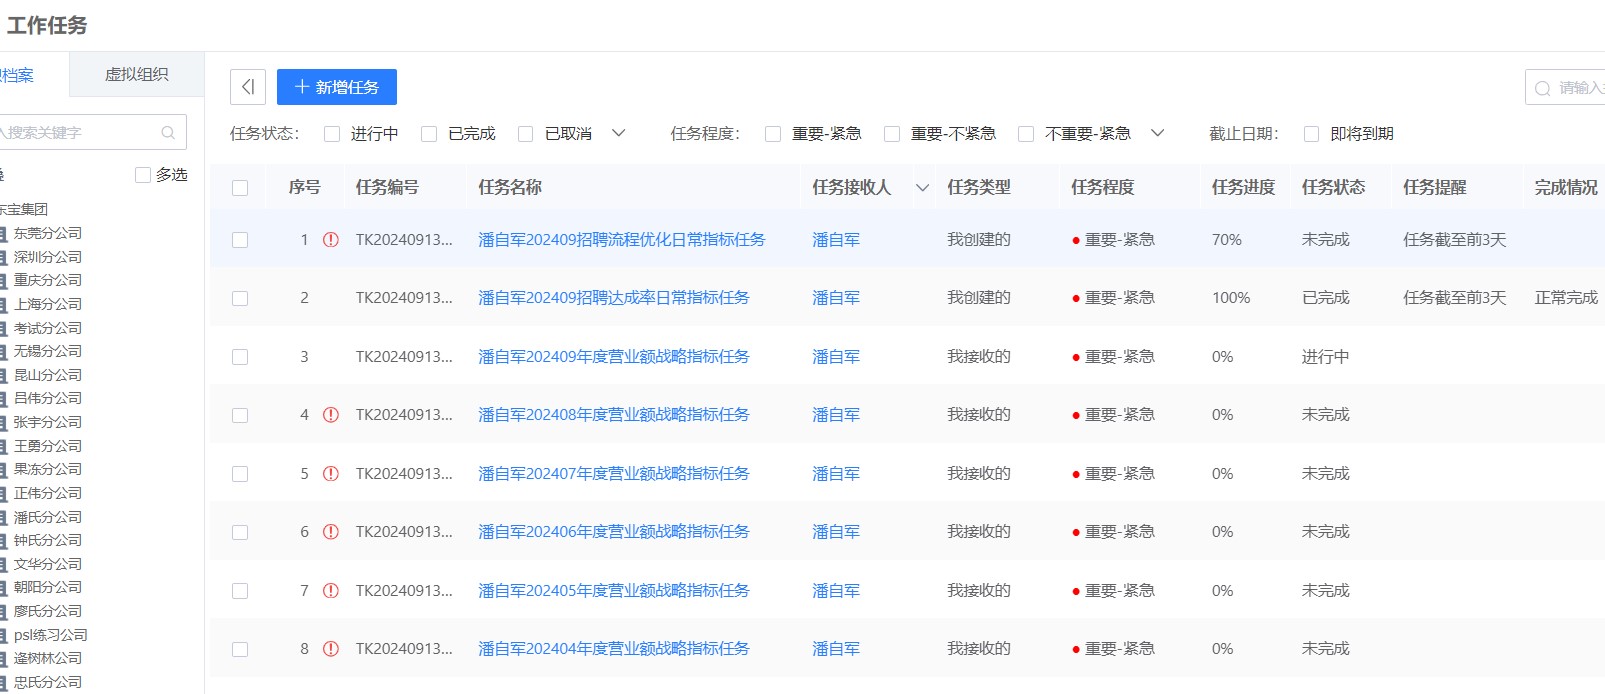Image resolution: width=1605 pixels, height=694 pixels.
Task: Toggle the 即将到期 deadline filter
Action: pos(1311,134)
